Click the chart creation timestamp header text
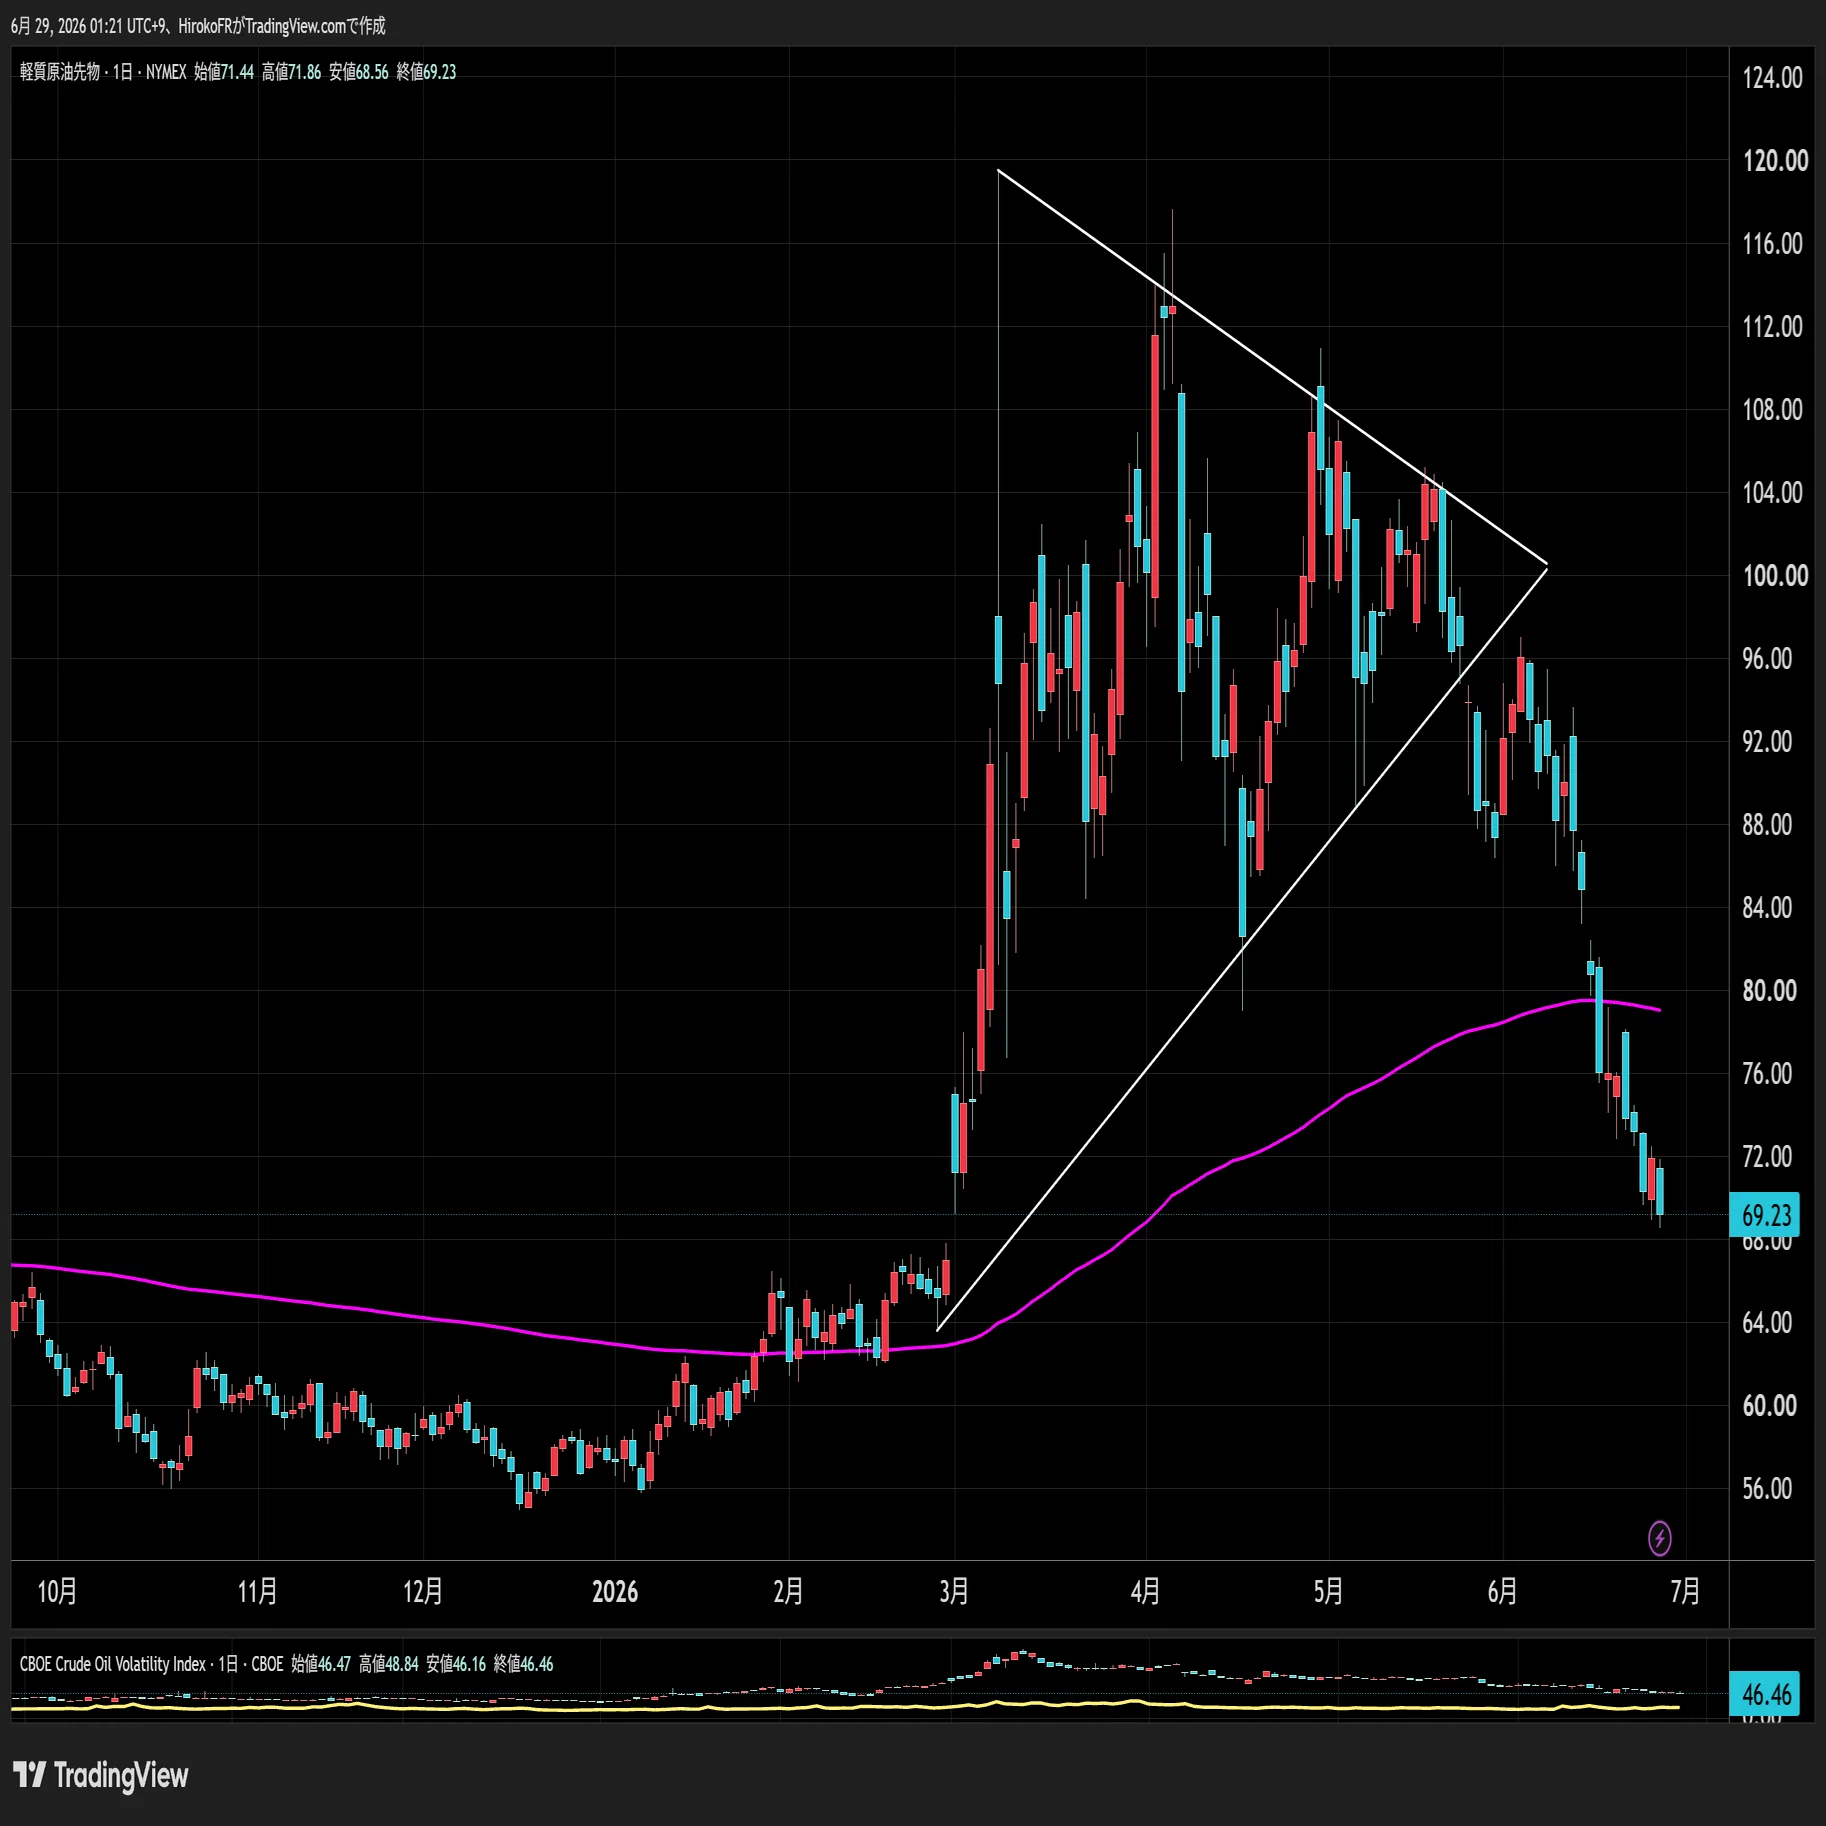The height and width of the screenshot is (1826, 1826). 198,26
